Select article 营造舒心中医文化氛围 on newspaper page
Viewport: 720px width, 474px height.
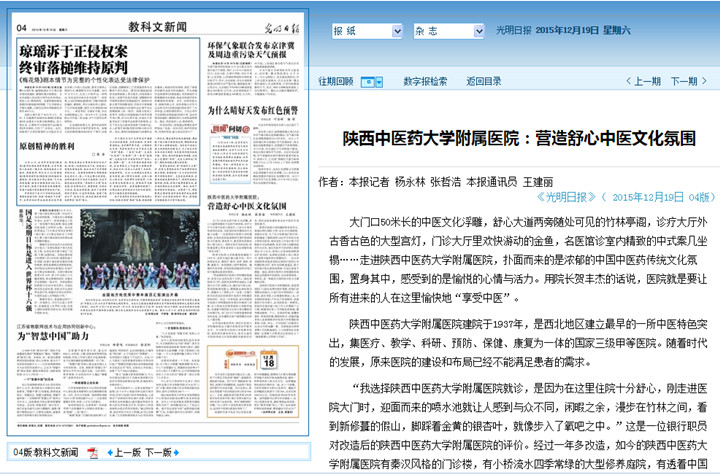[x=248, y=205]
